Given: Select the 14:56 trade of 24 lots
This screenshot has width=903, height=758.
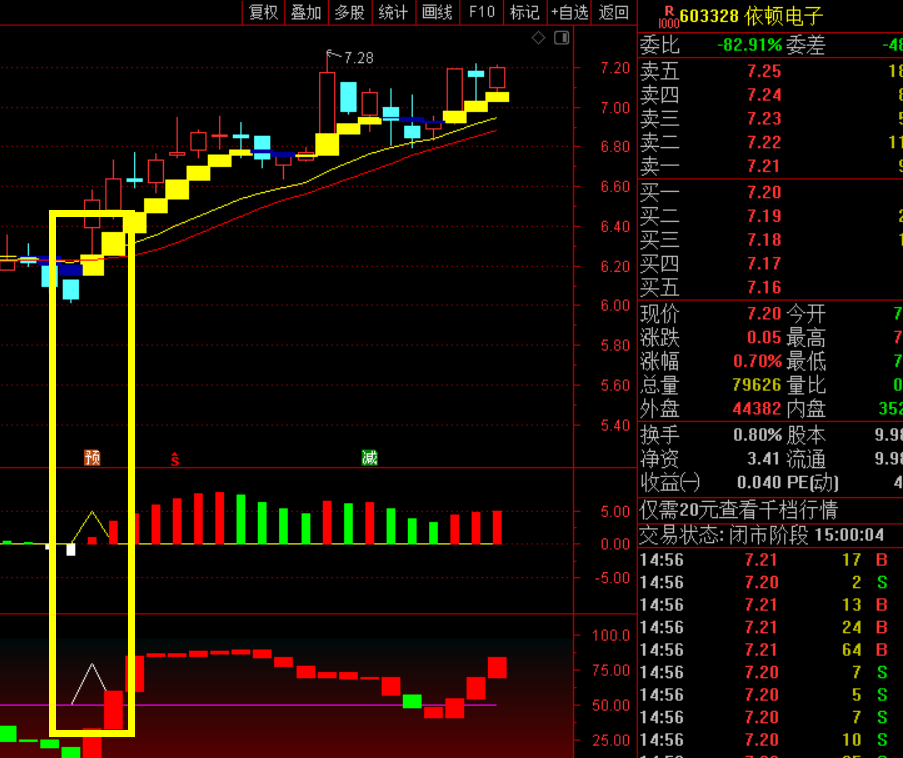Looking at the screenshot, I should pyautogui.click(x=771, y=627).
